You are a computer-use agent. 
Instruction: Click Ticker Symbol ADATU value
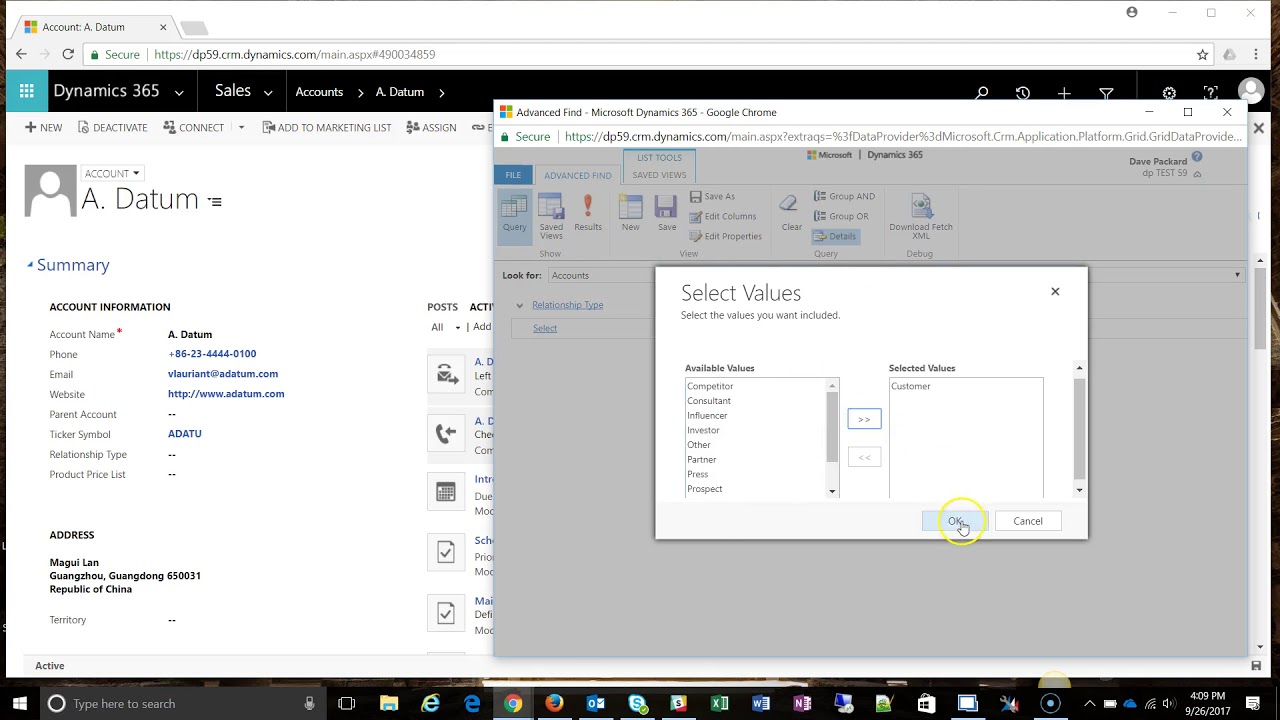point(185,434)
